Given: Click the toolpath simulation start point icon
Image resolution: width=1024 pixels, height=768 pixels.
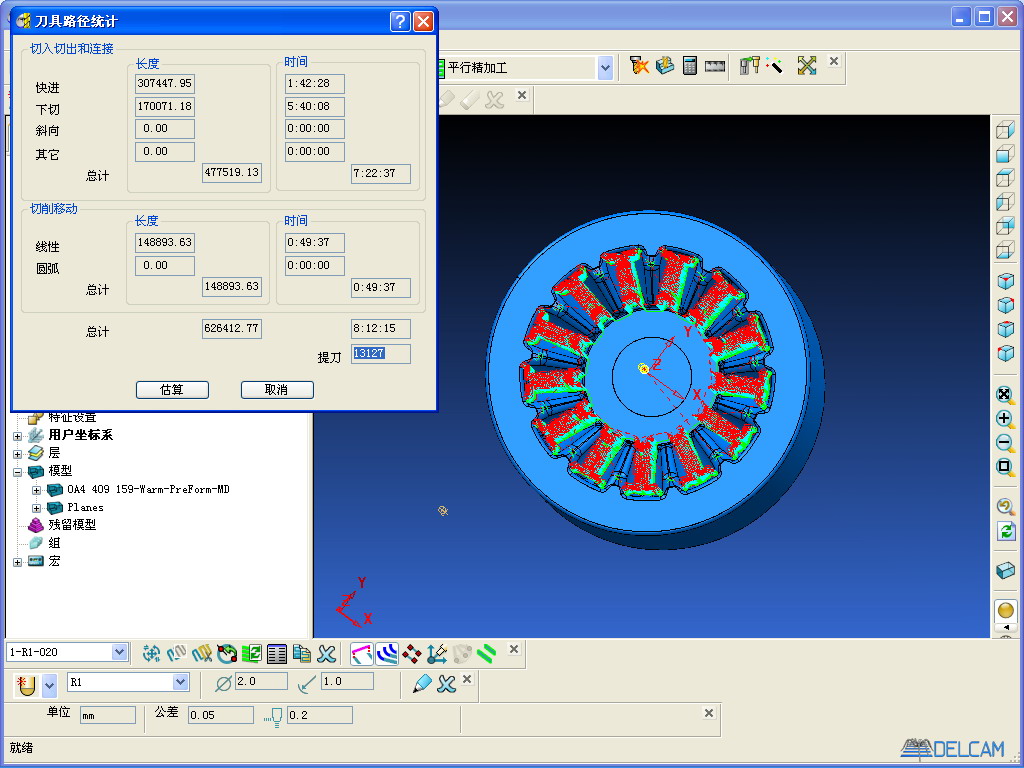Looking at the screenshot, I should click(x=227, y=652).
